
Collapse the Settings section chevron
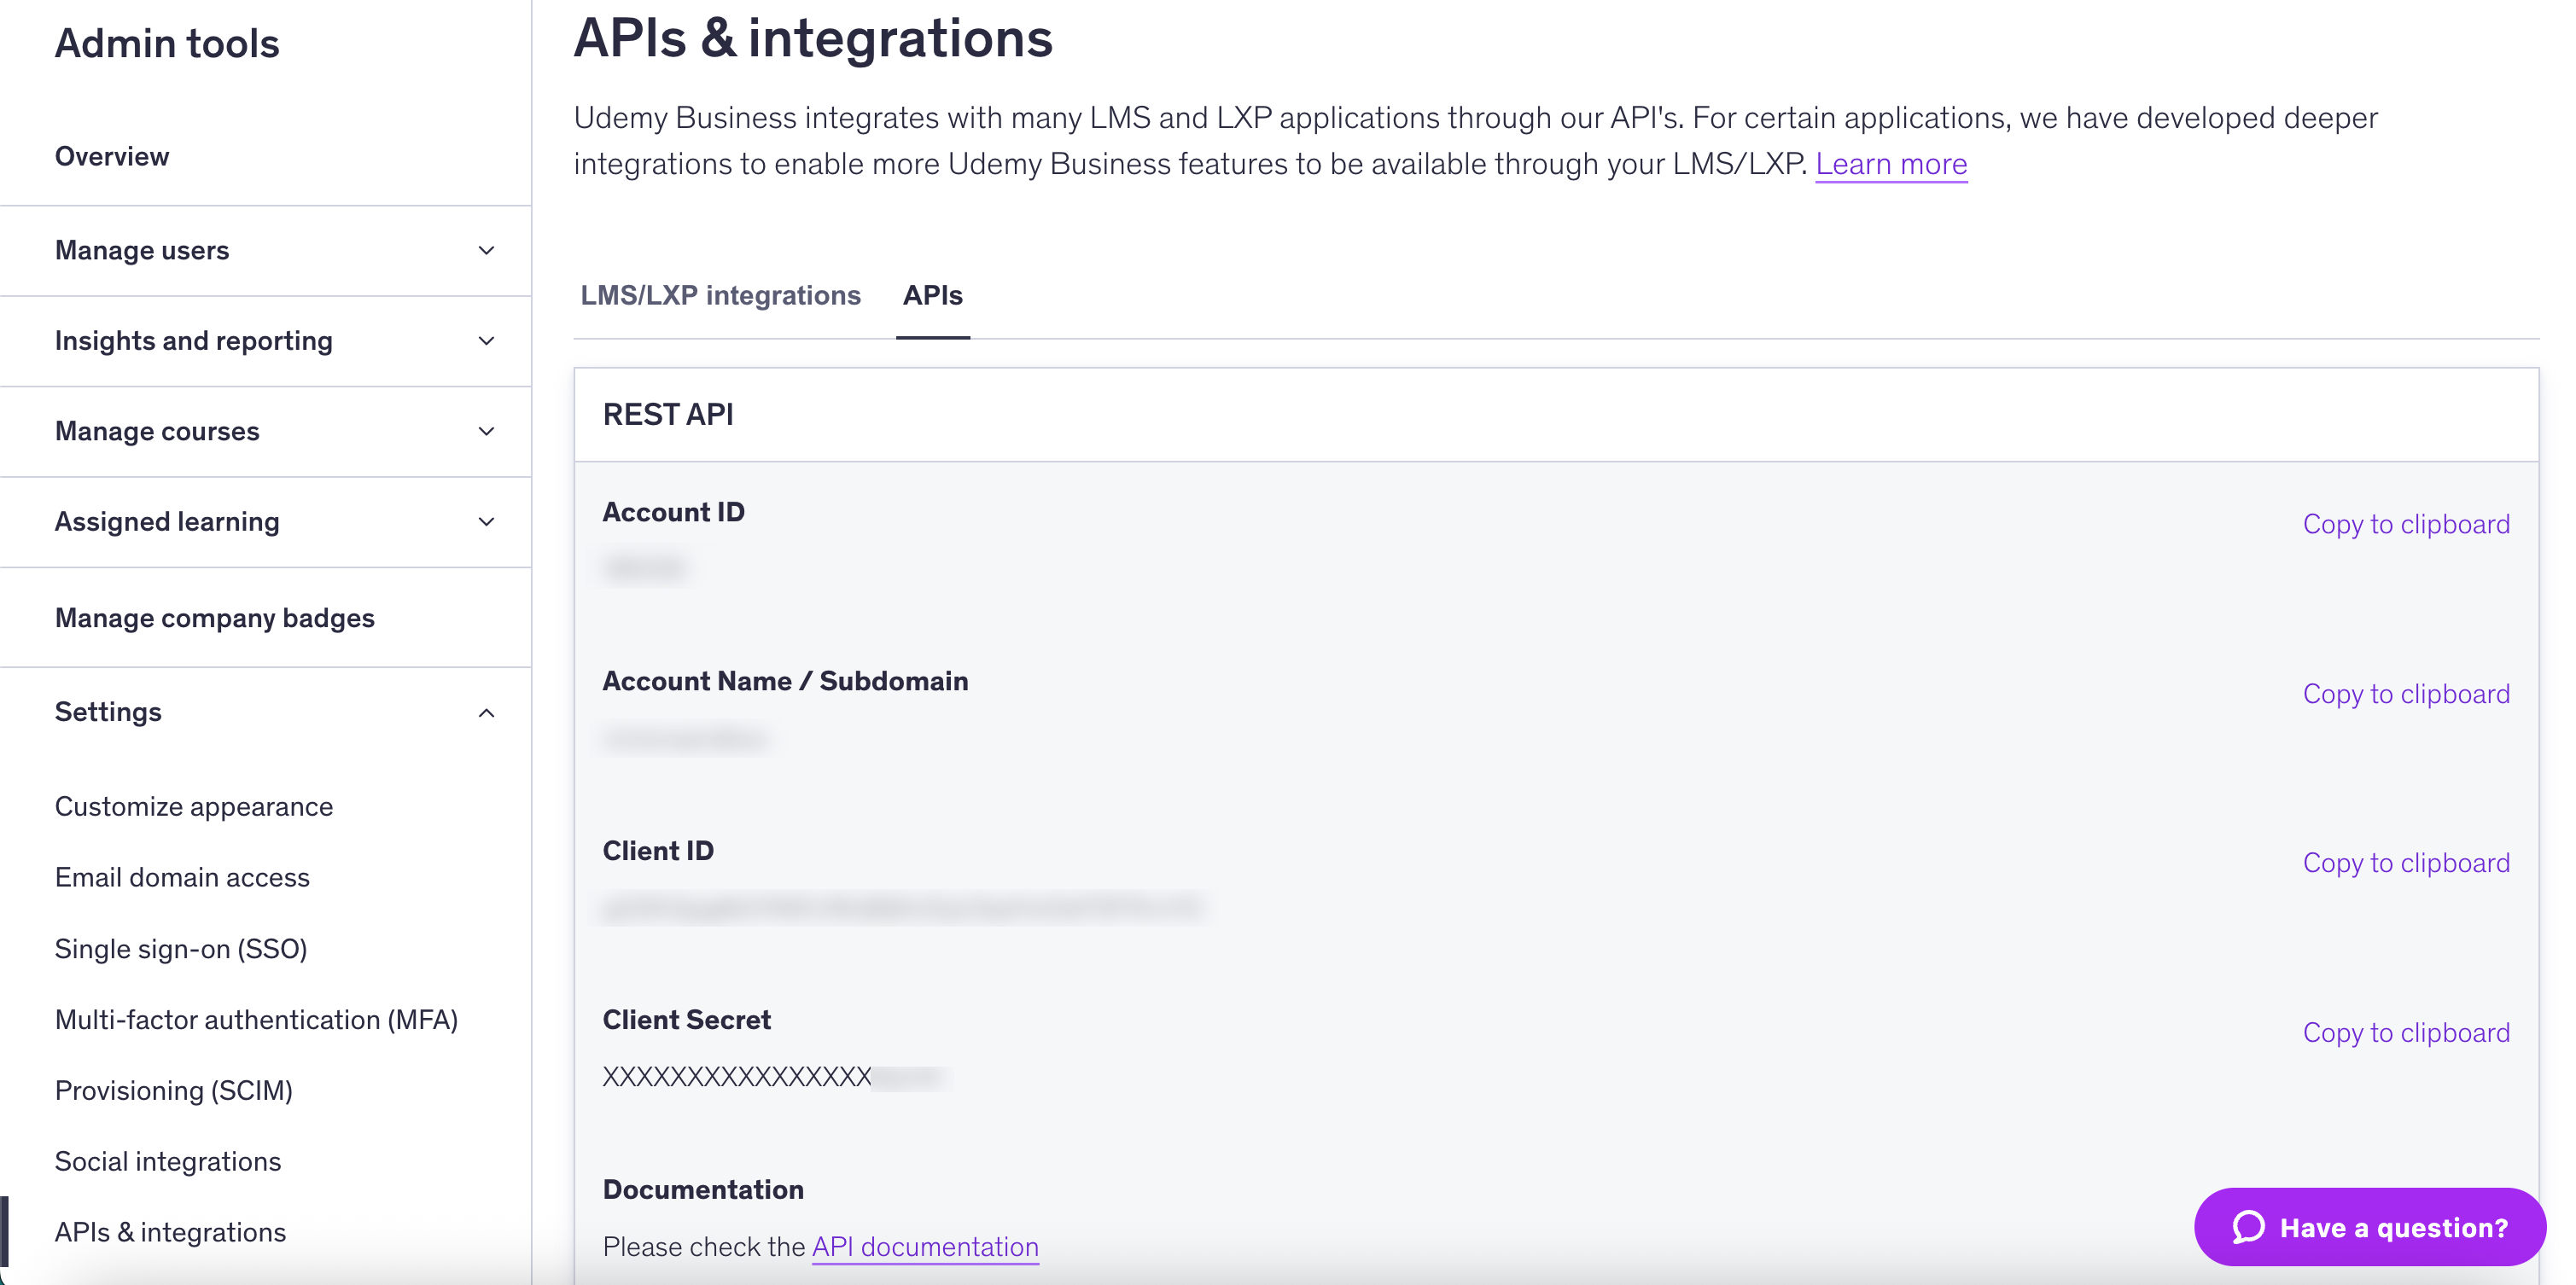tap(486, 713)
